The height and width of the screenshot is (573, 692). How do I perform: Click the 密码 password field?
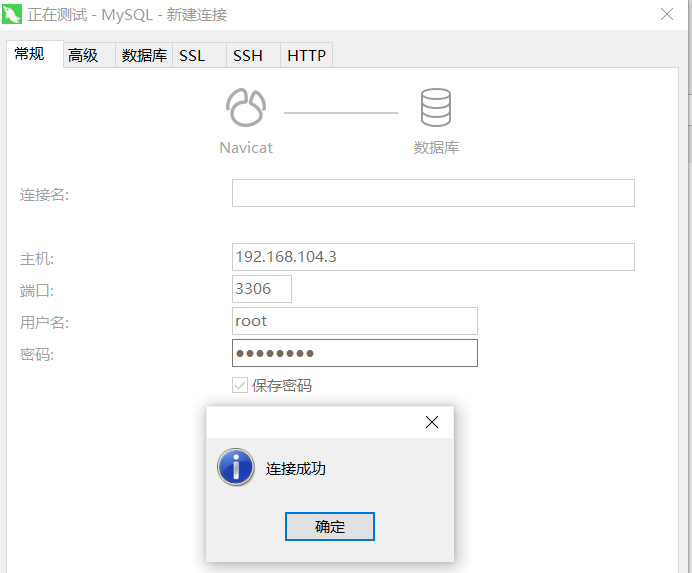tap(355, 353)
